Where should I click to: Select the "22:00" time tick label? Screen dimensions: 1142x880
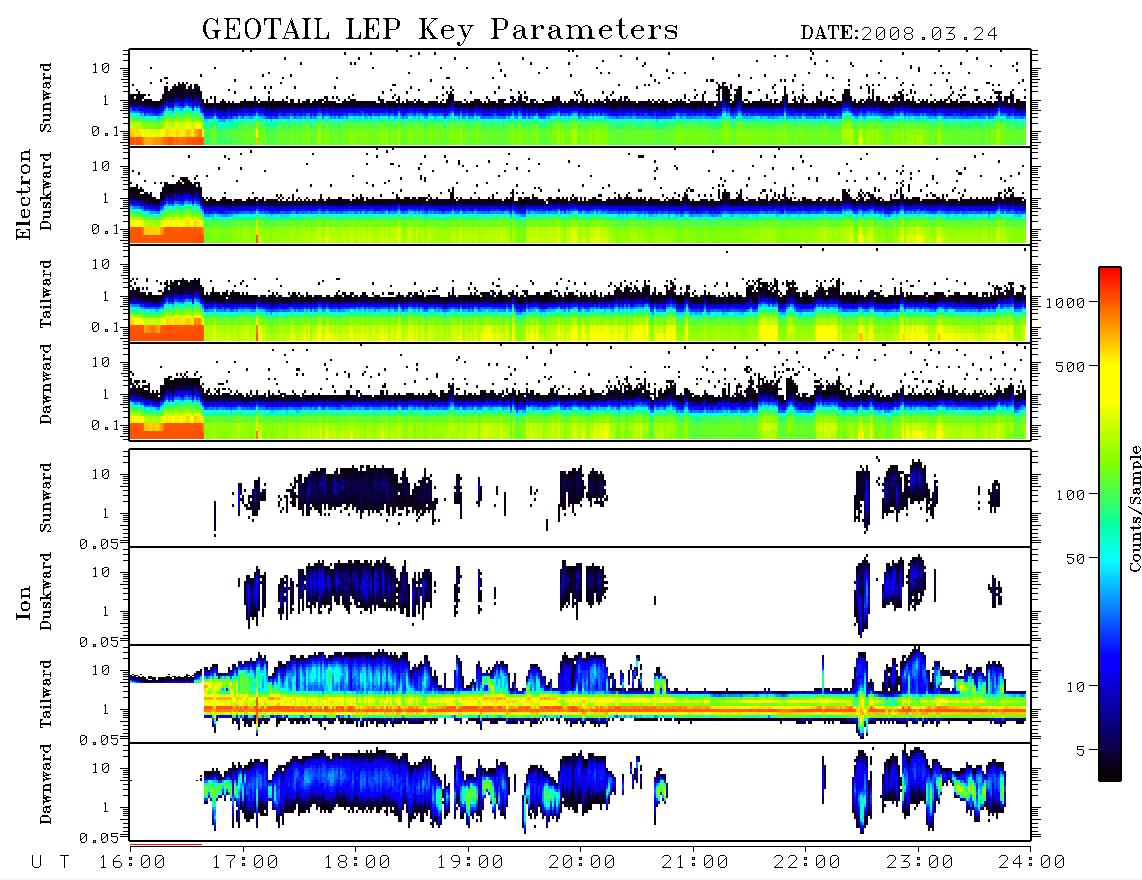pyautogui.click(x=807, y=863)
